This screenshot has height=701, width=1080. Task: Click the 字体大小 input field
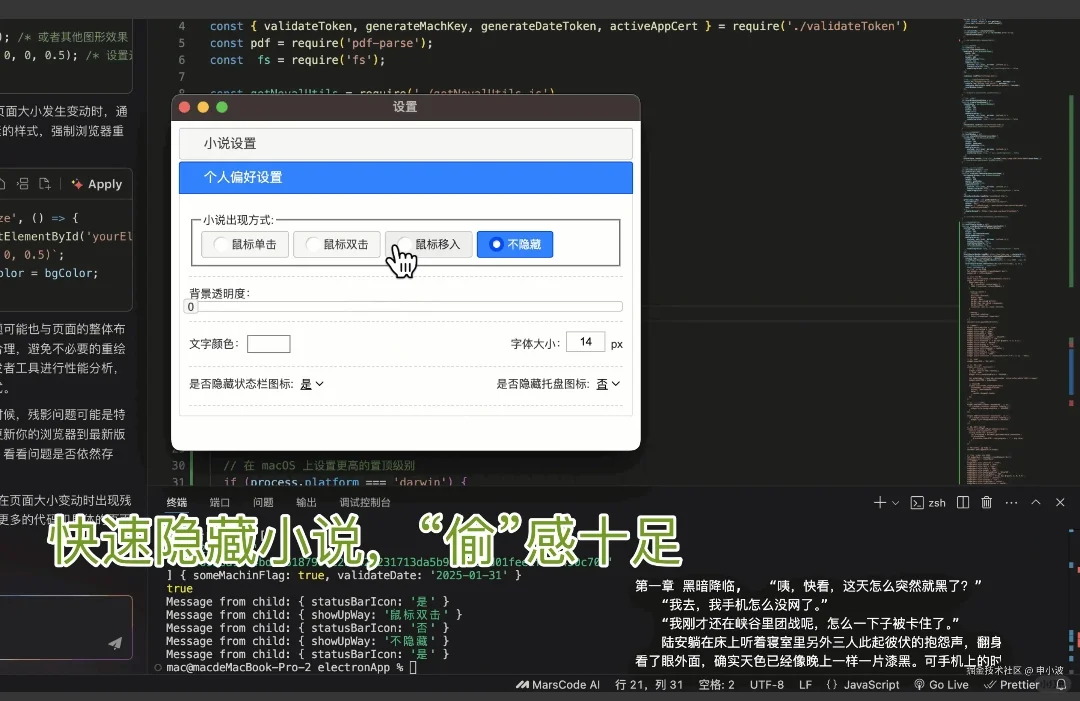click(585, 342)
